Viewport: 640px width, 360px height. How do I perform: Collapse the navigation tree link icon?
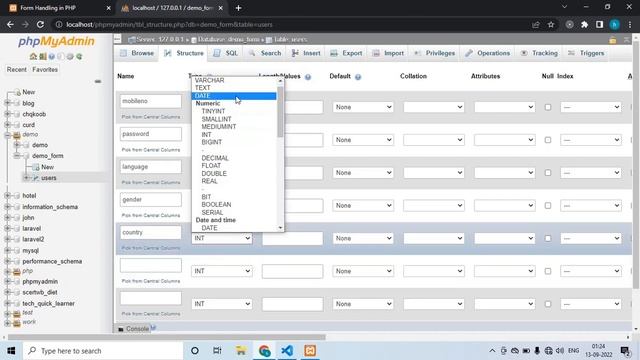click(x=98, y=81)
